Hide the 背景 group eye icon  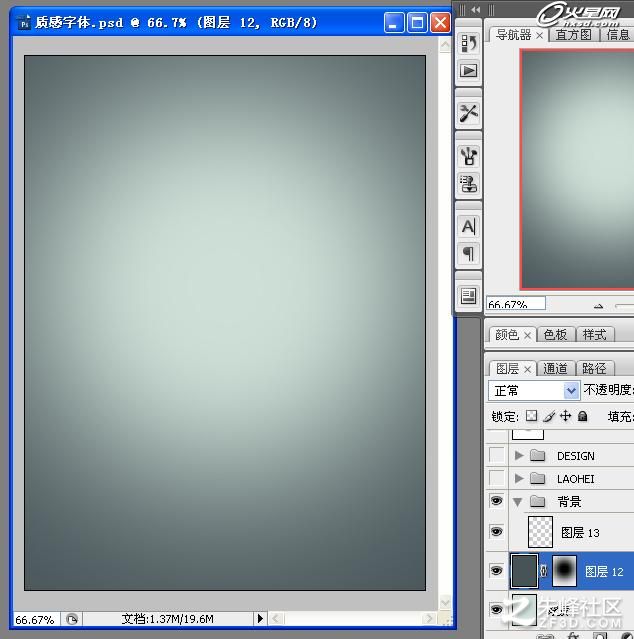496,500
